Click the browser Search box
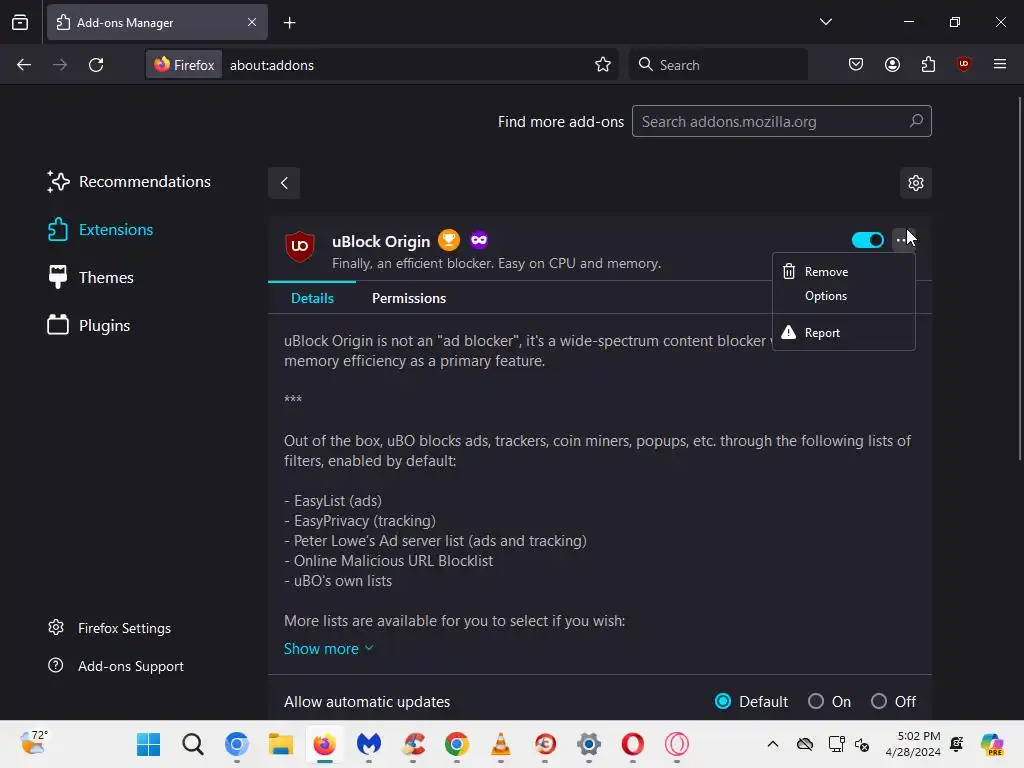Viewport: 1024px width, 768px height. pos(718,65)
